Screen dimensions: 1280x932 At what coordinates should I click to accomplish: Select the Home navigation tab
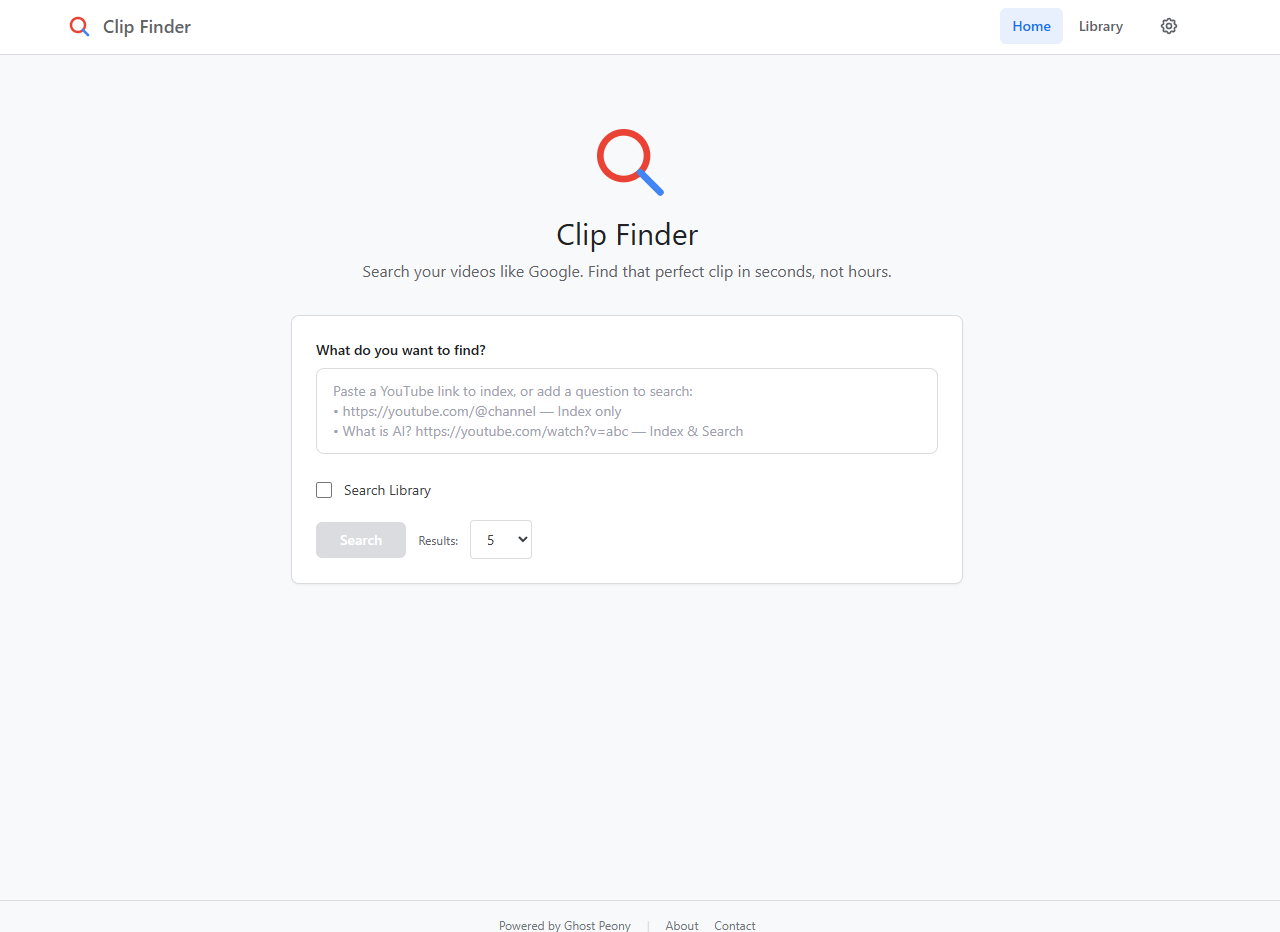[1031, 26]
